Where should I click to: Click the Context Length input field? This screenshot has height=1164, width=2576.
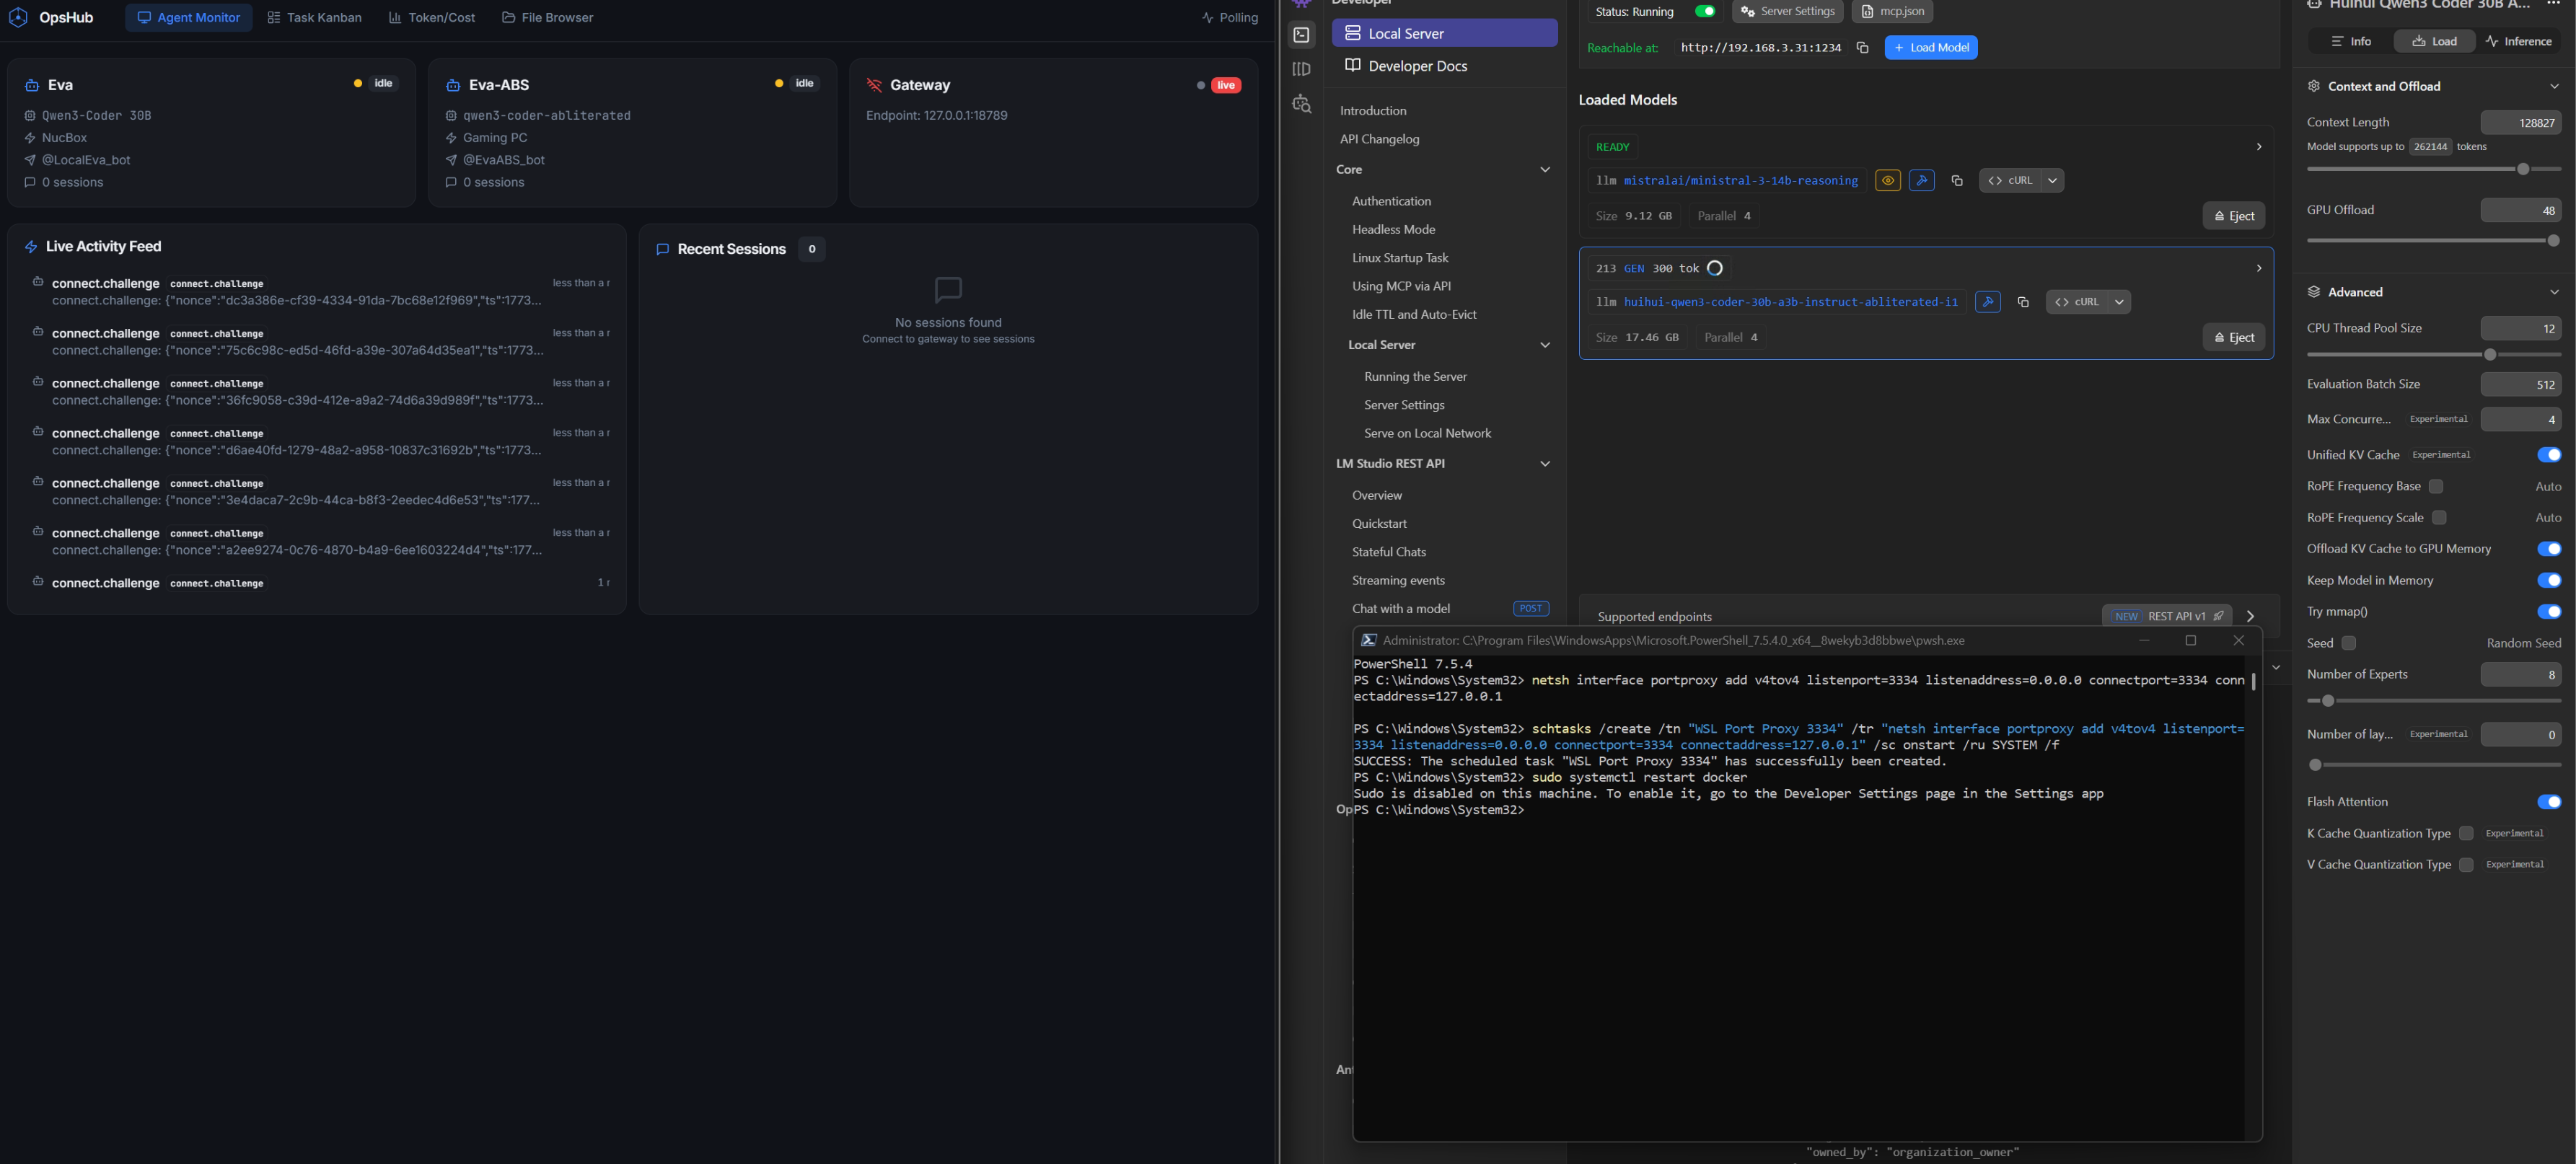click(2520, 123)
